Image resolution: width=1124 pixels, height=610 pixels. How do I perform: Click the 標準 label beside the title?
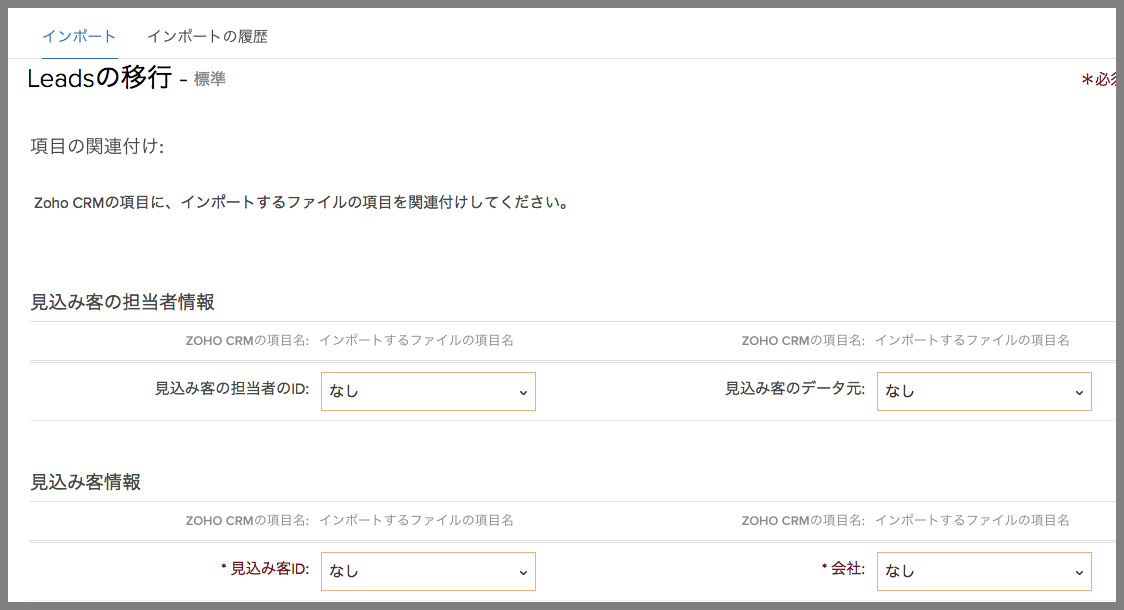pyautogui.click(x=210, y=79)
